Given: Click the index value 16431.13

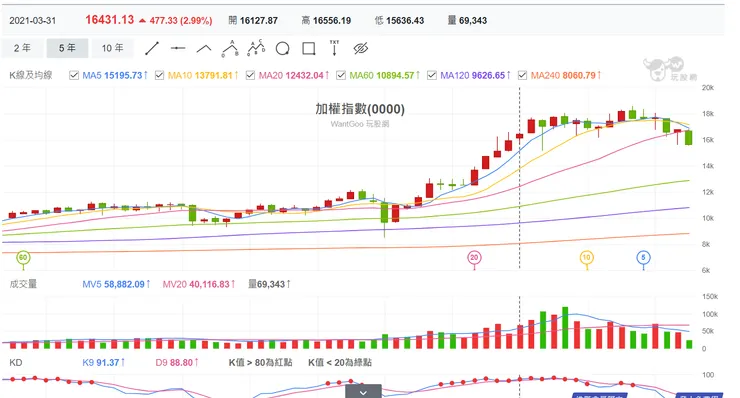Looking at the screenshot, I should pyautogui.click(x=109, y=20).
